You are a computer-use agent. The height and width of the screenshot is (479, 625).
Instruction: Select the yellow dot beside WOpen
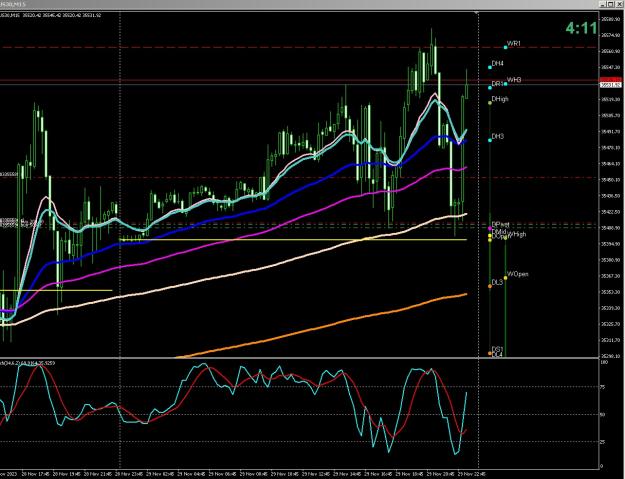pyautogui.click(x=505, y=278)
